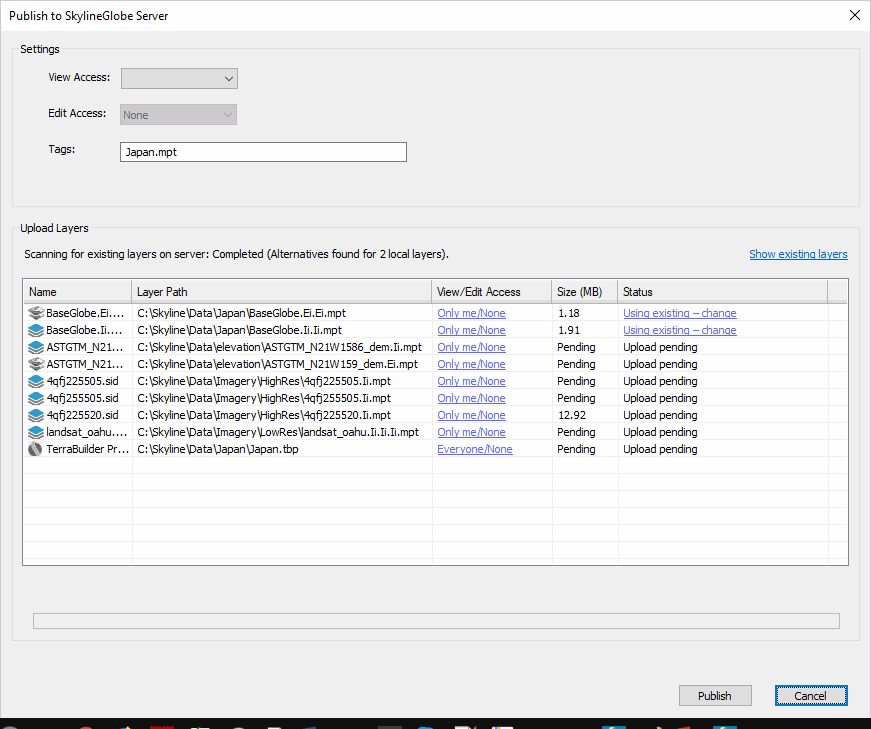Click the TerraBuilder project globe icon
The height and width of the screenshot is (729, 871).
point(36,449)
